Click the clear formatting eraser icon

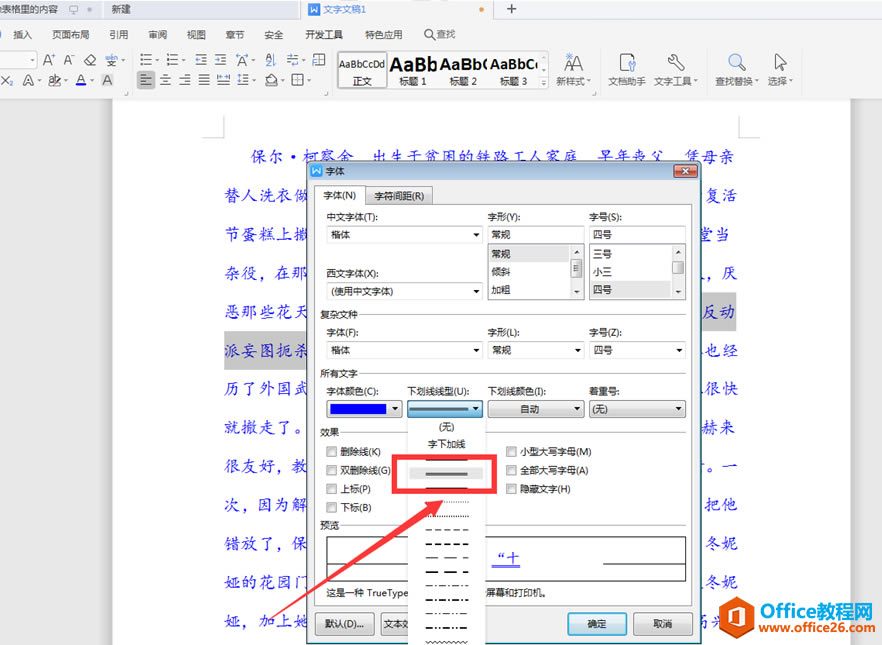click(x=89, y=59)
